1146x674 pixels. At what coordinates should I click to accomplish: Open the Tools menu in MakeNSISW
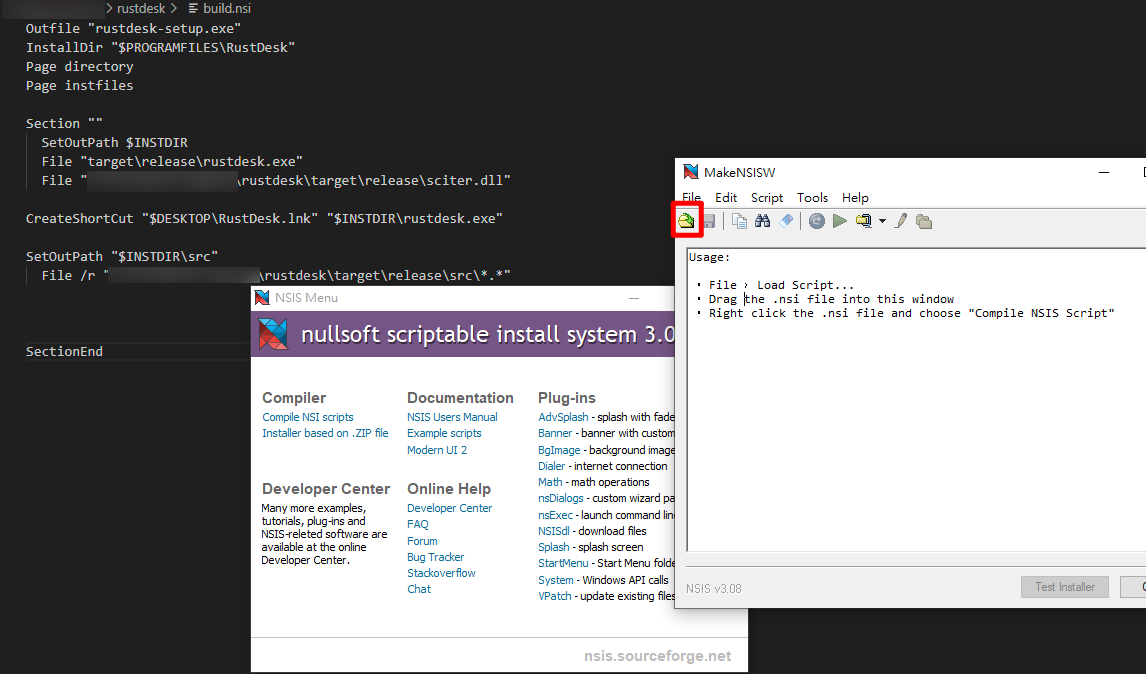click(812, 197)
